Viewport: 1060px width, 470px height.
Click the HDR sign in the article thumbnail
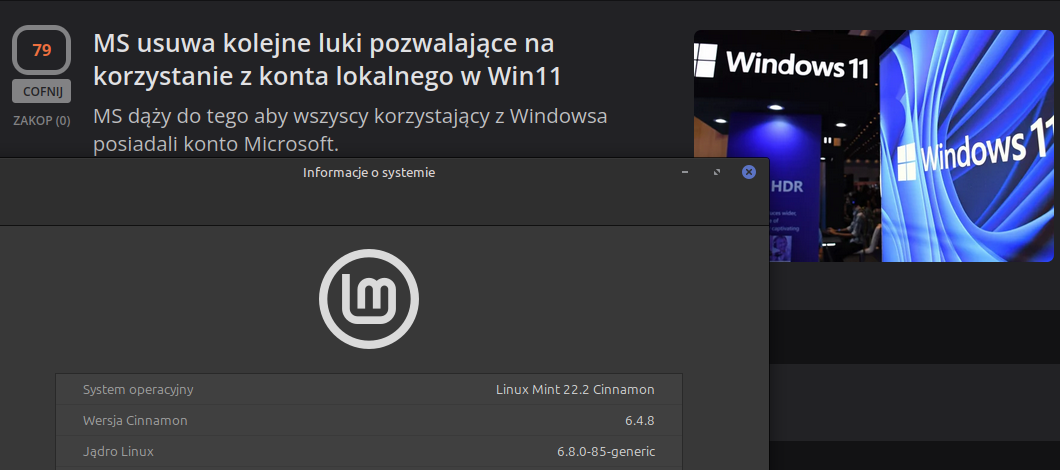(x=788, y=187)
